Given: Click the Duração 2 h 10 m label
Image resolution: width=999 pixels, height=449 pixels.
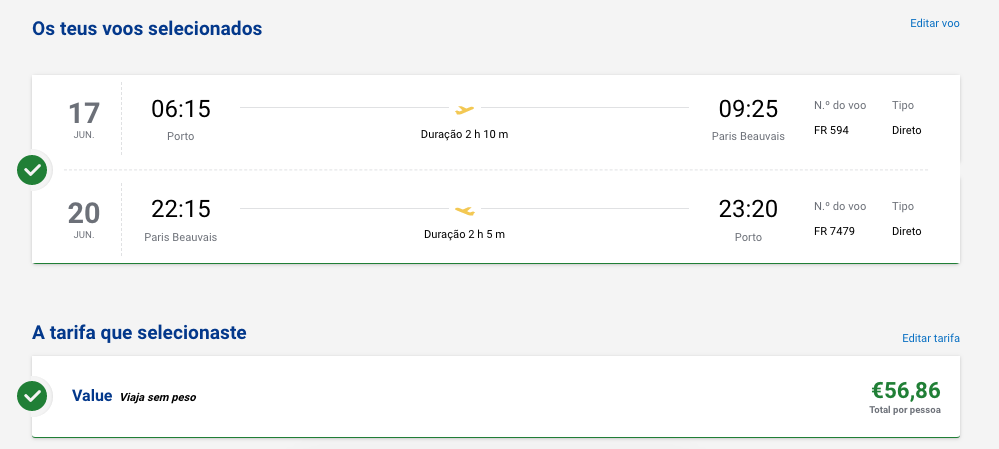Looking at the screenshot, I should [x=464, y=134].
